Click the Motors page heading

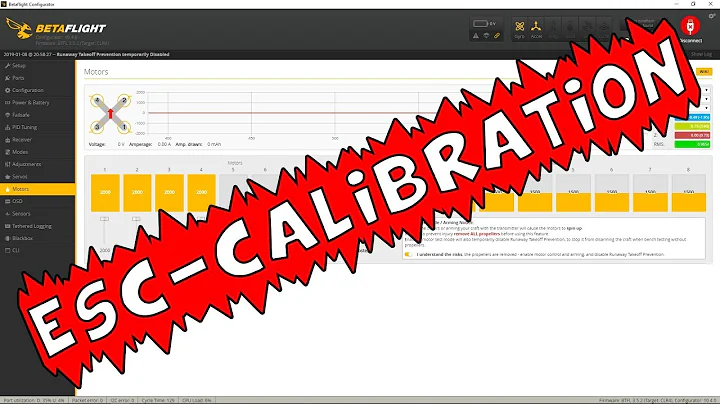click(x=96, y=72)
